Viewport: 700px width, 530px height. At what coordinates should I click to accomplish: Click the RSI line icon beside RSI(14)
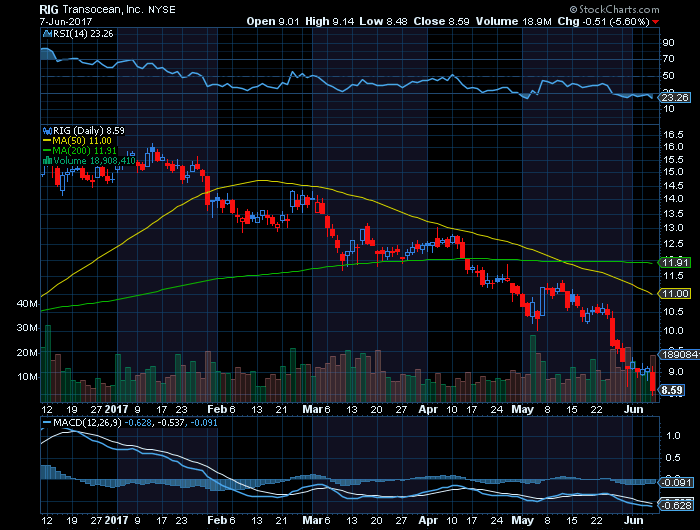pyautogui.click(x=47, y=33)
